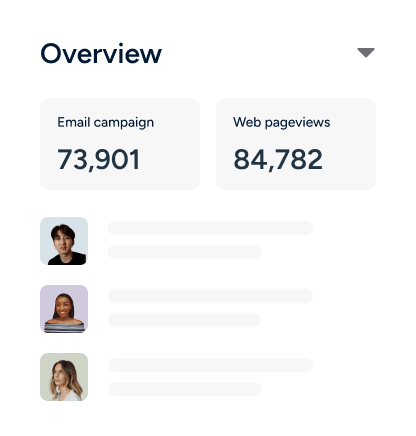Click the 84,782 pageviews value
Screen dimensions: 416x436
(278, 159)
